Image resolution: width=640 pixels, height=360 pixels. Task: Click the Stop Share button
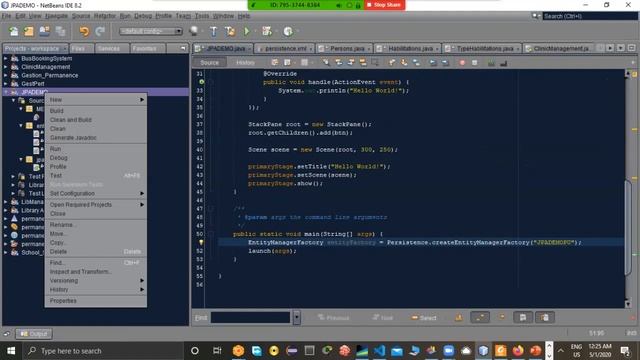[x=384, y=5]
